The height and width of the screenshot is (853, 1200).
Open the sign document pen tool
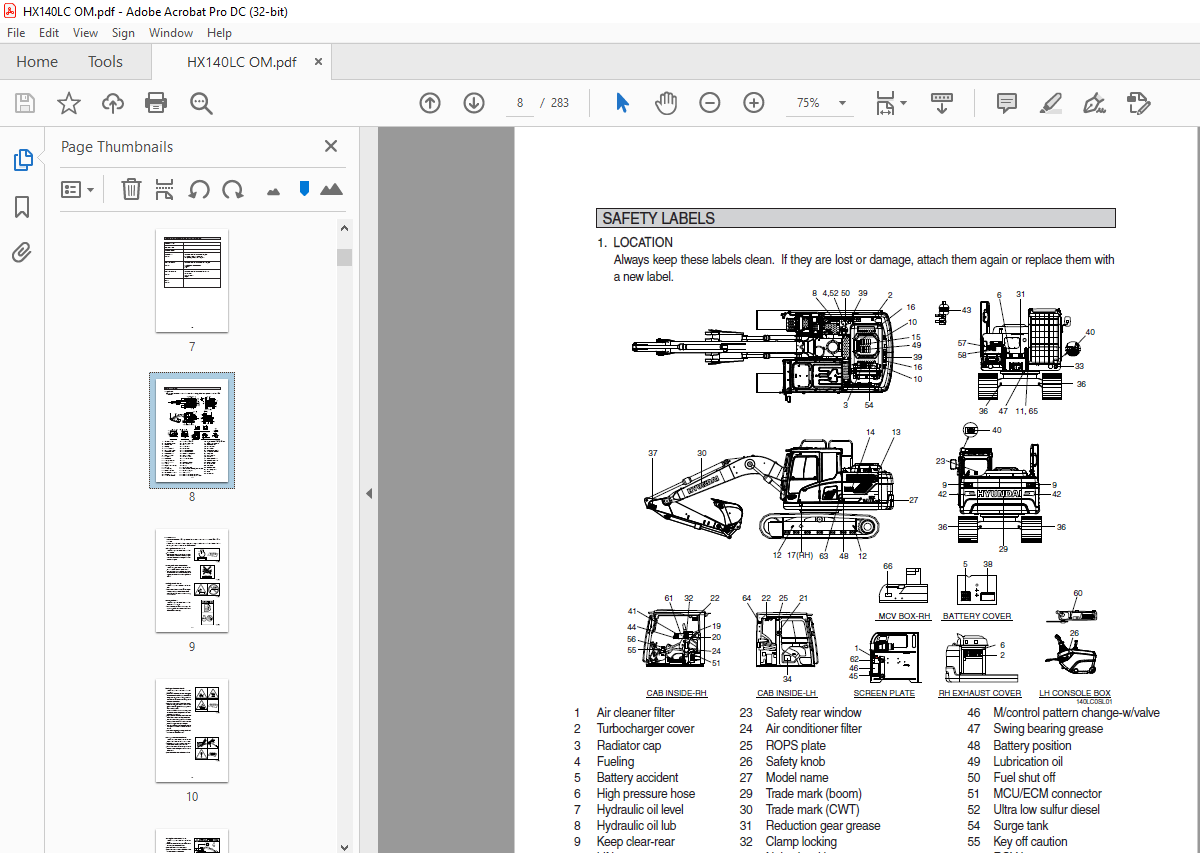tap(1094, 103)
